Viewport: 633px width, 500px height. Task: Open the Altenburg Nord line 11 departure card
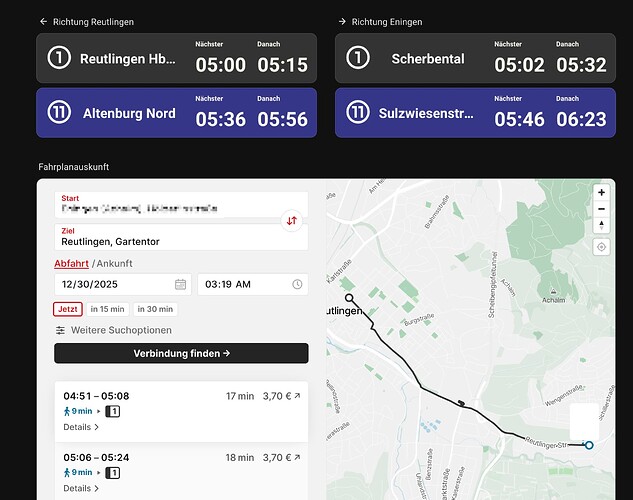pyautogui.click(x=176, y=113)
